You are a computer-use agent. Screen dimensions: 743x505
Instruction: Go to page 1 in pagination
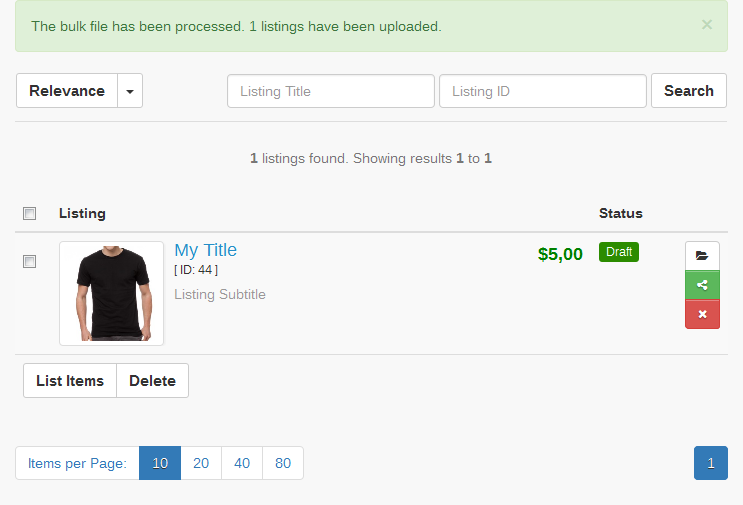711,463
